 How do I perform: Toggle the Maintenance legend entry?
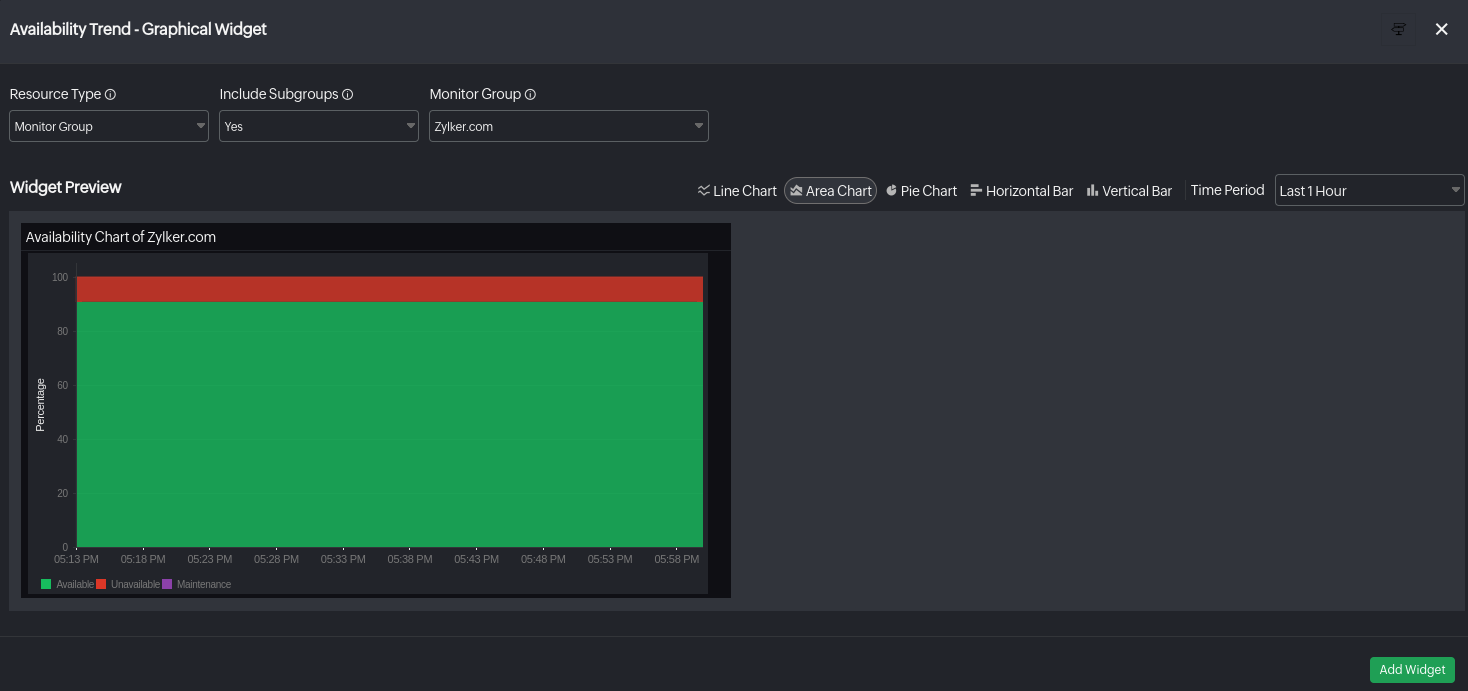pos(196,584)
